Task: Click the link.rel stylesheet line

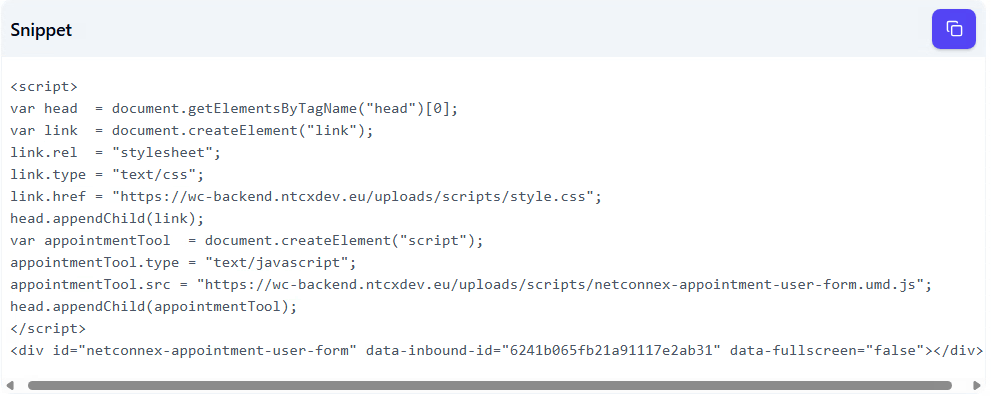Action: pyautogui.click(x=116, y=153)
